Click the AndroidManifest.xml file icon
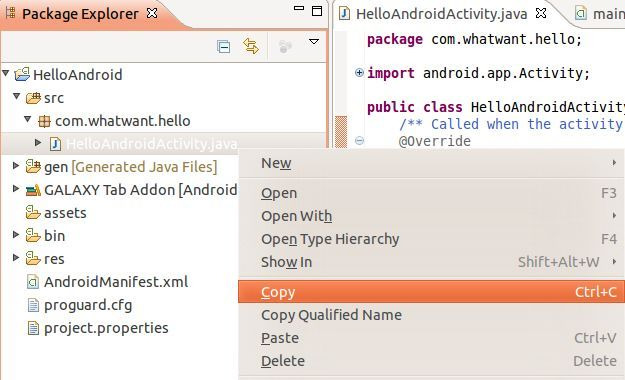Viewport: 625px width, 380px height. point(33,282)
